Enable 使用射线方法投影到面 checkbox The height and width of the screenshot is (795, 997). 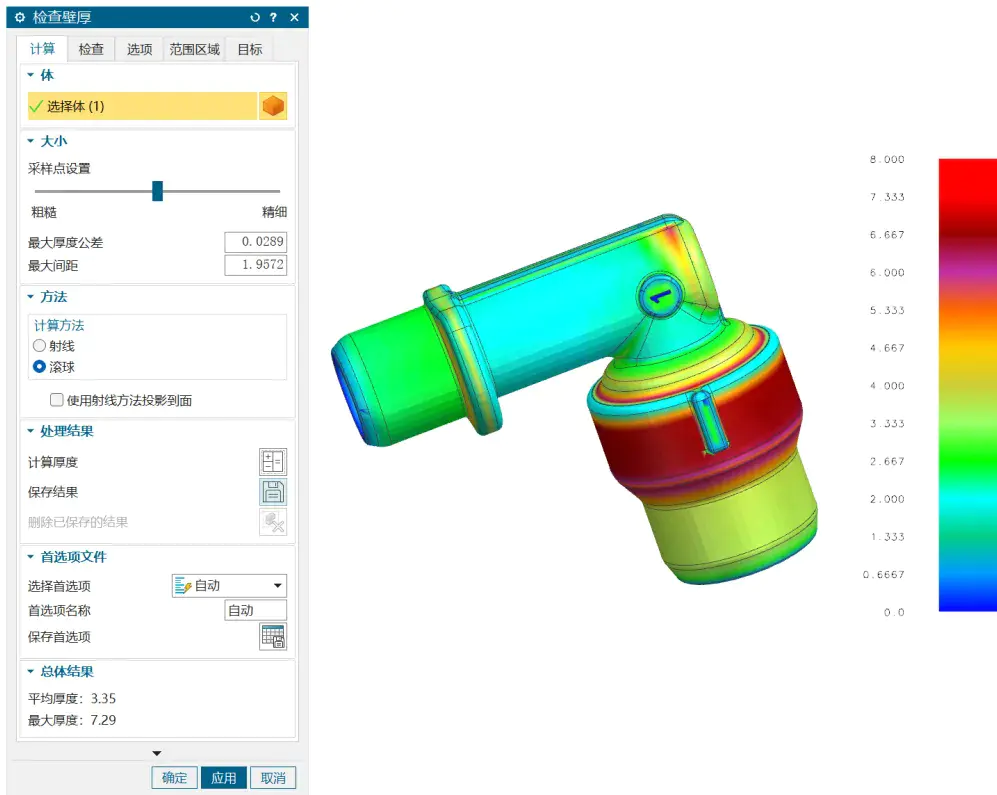coord(57,399)
